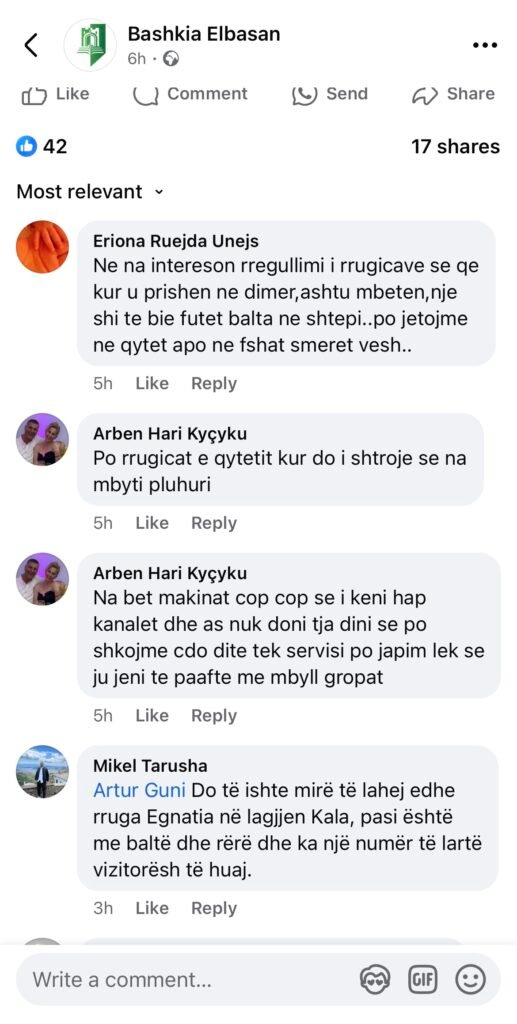Open Eriona Ruejda Unejs's orange profile picture
The image size is (517, 1024).
click(42, 247)
